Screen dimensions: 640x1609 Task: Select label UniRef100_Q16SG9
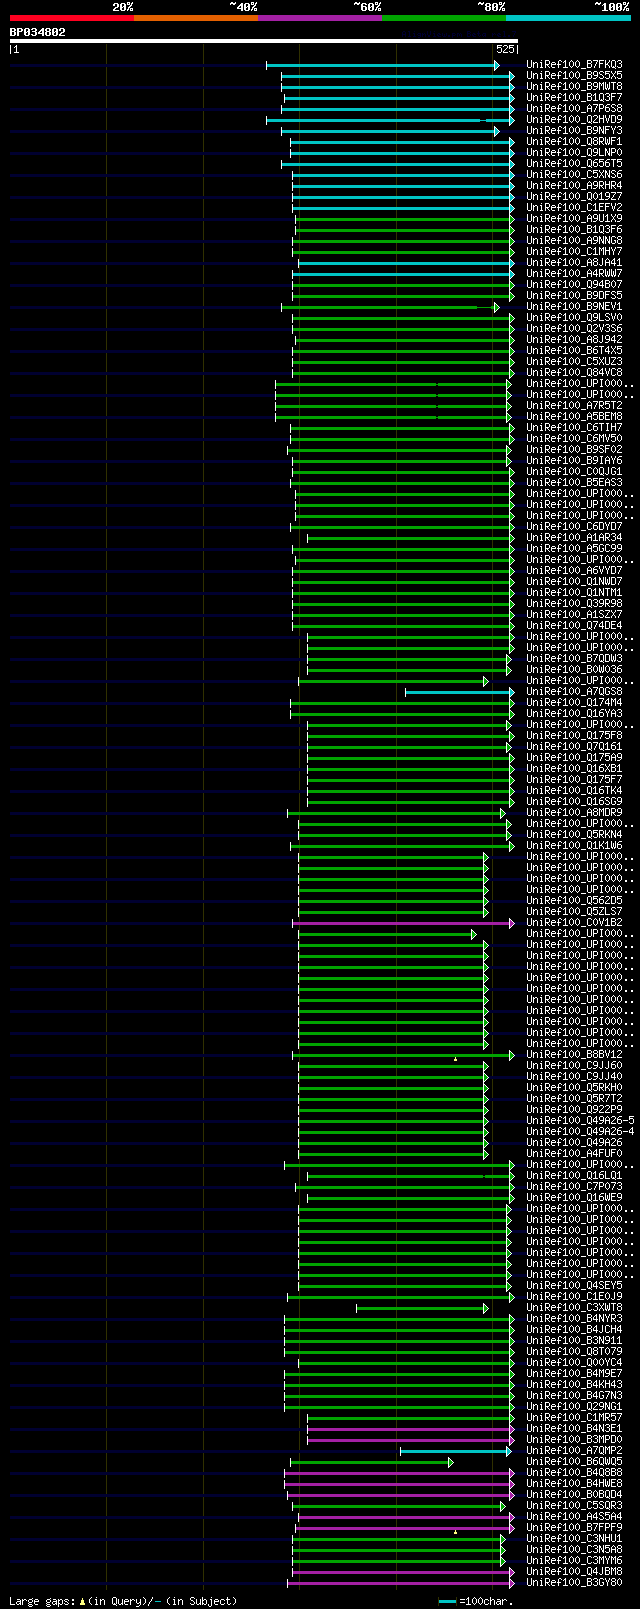[x=574, y=802]
